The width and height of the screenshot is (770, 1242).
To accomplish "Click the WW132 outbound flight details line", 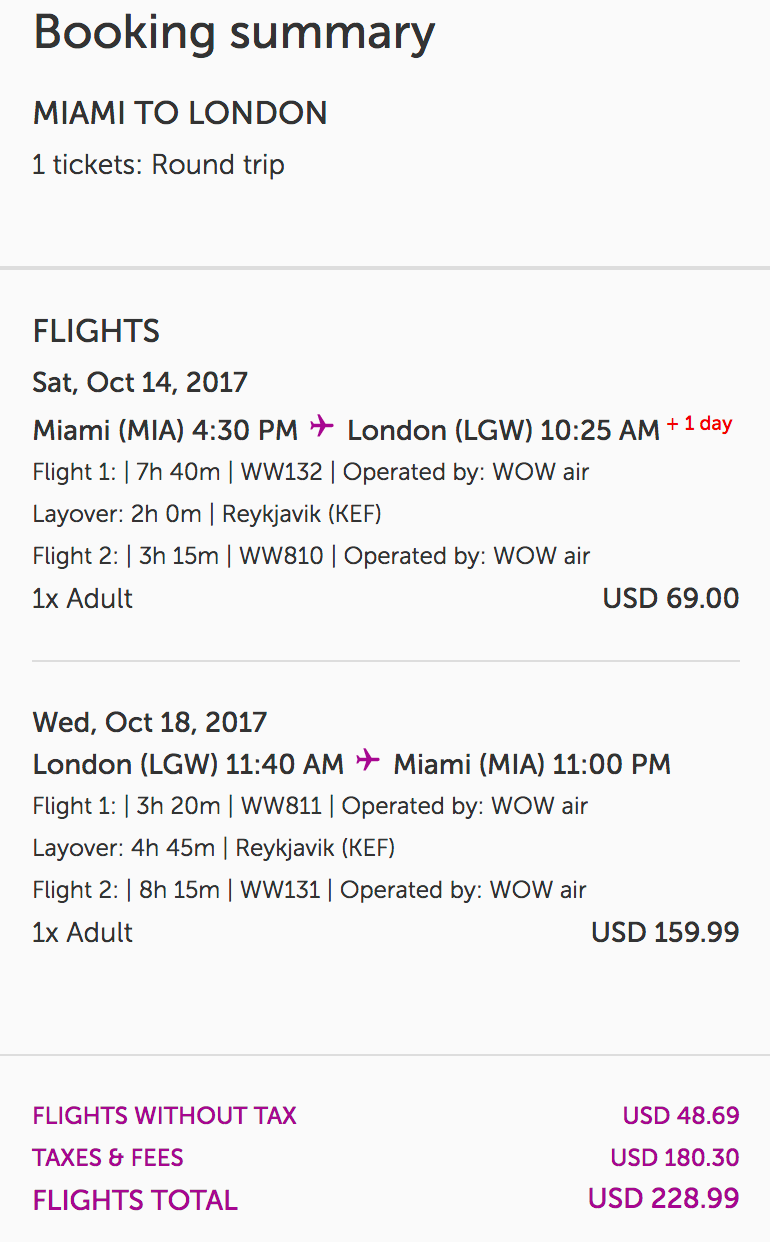I will click(311, 472).
